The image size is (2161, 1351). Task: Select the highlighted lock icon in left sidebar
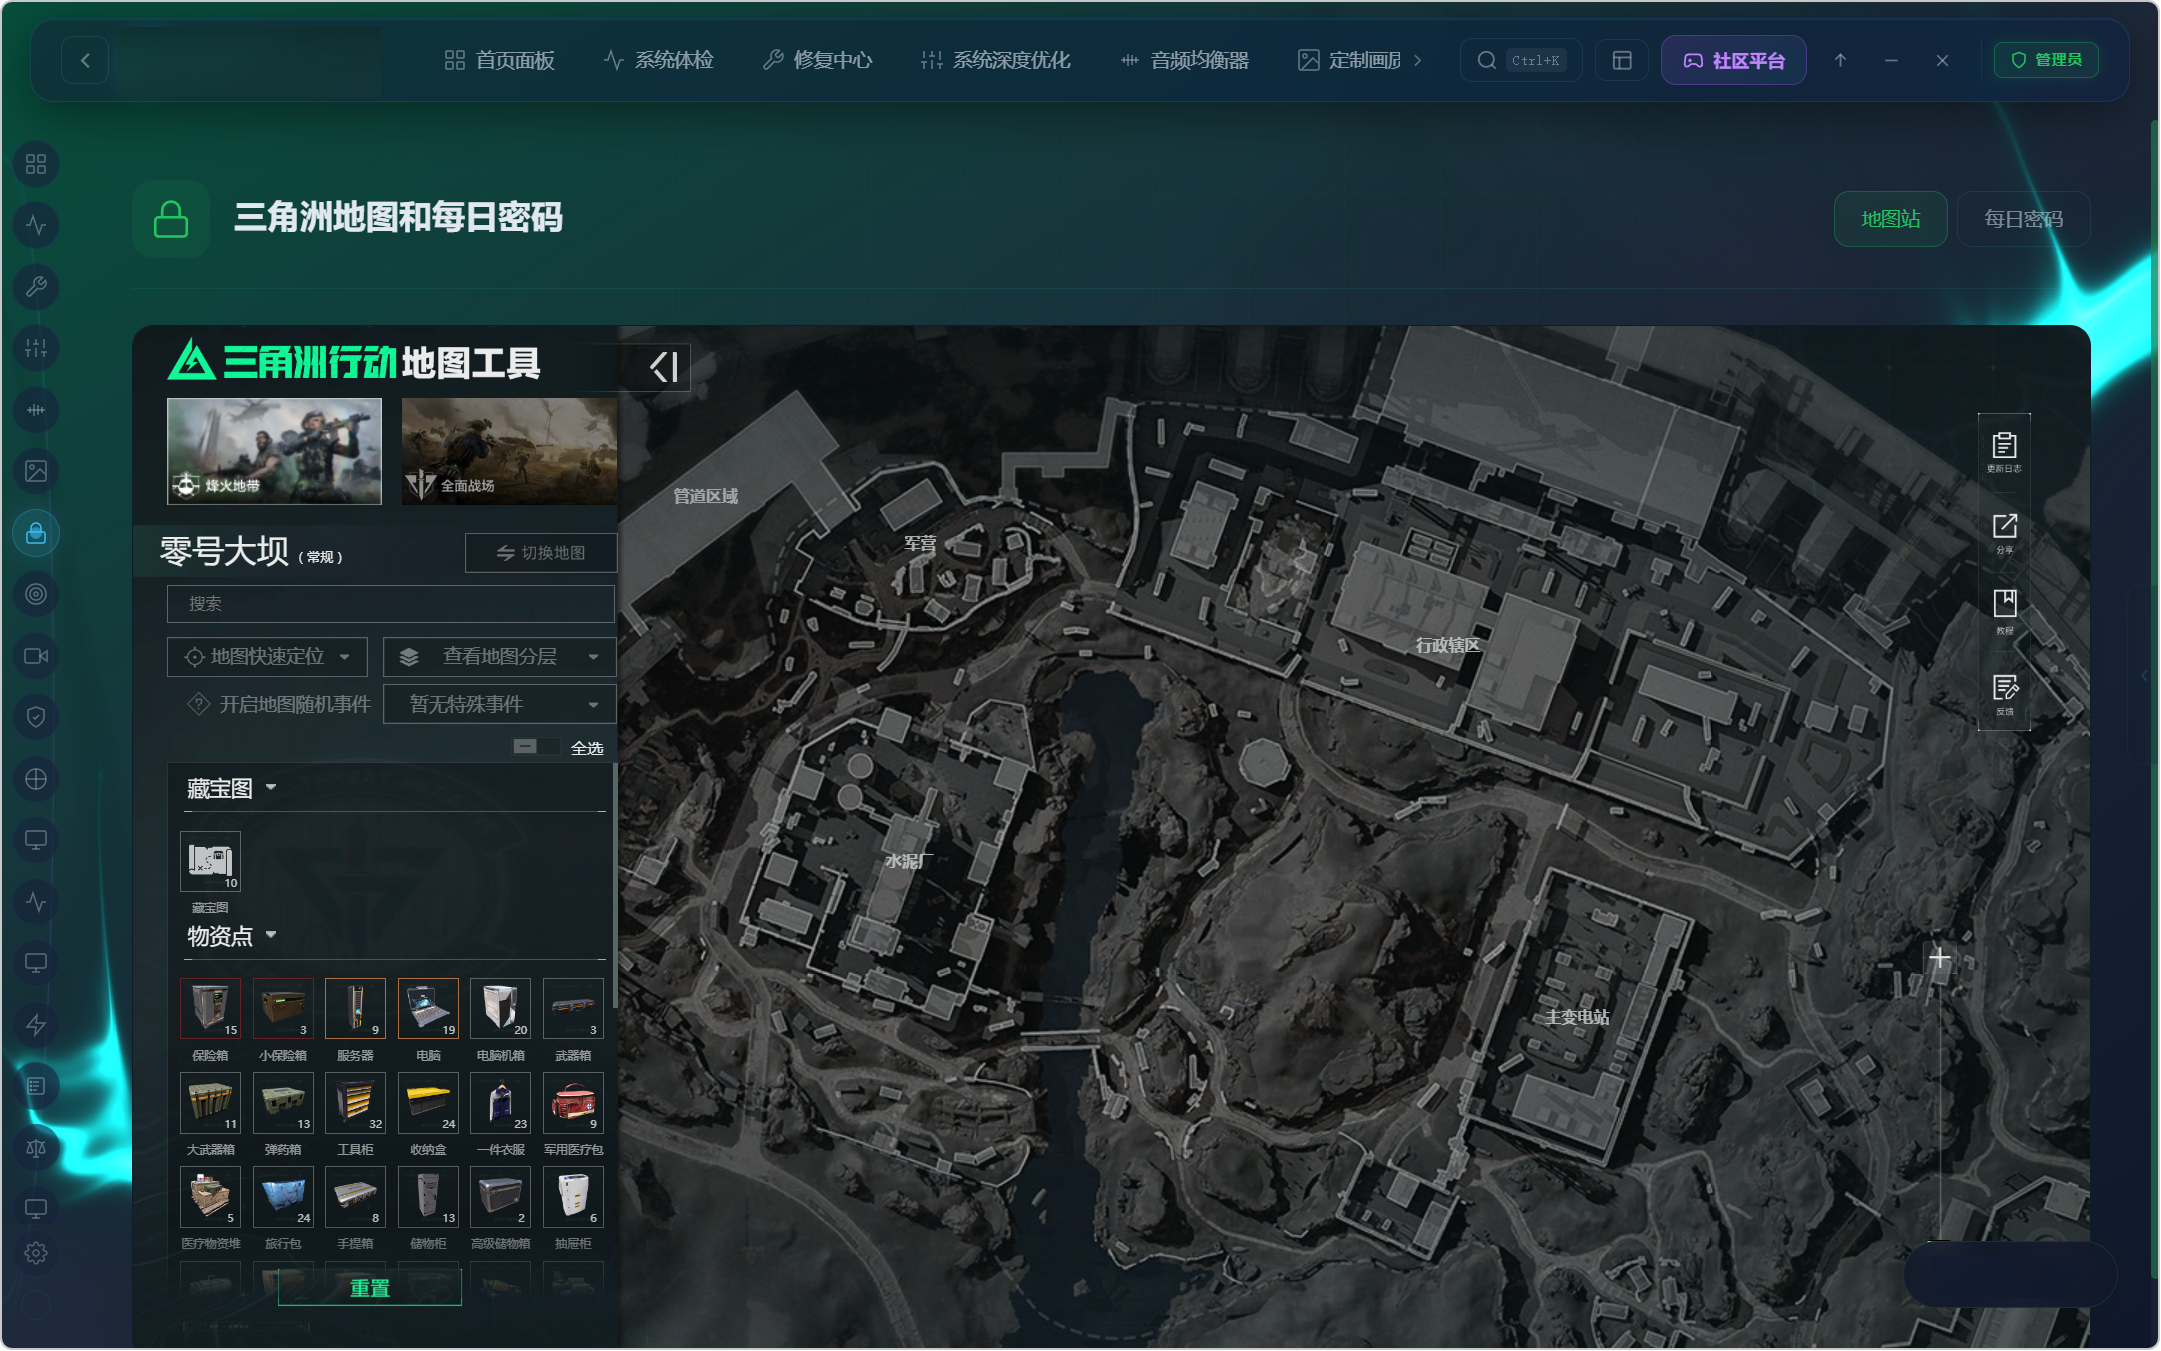(x=36, y=533)
